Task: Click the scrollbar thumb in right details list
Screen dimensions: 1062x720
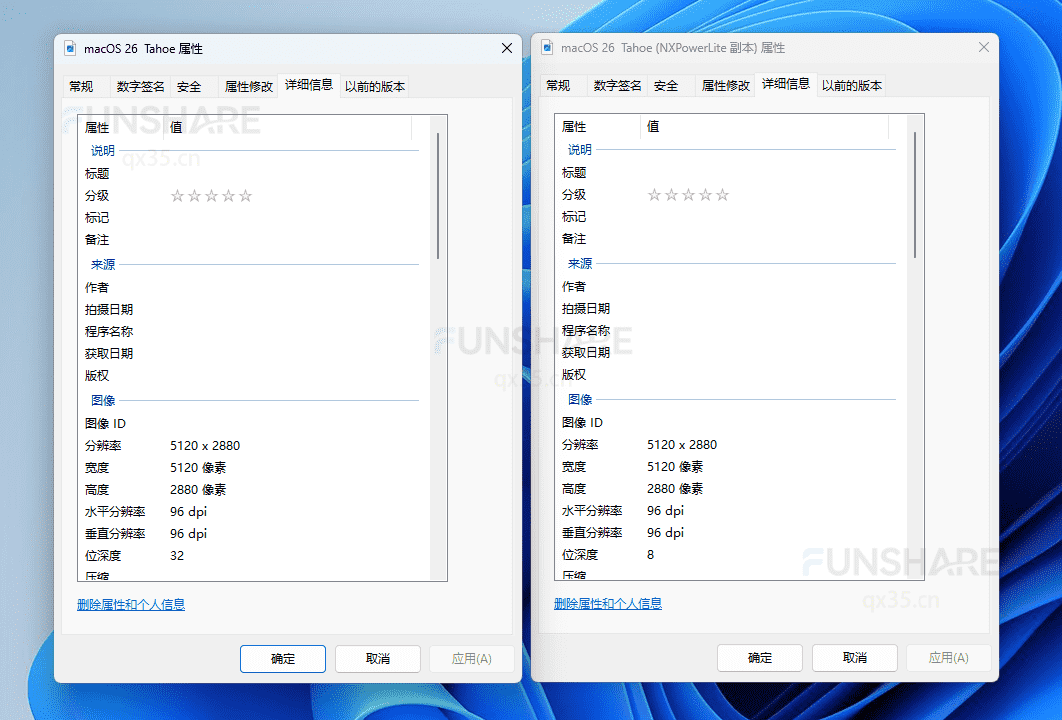Action: coord(915,195)
